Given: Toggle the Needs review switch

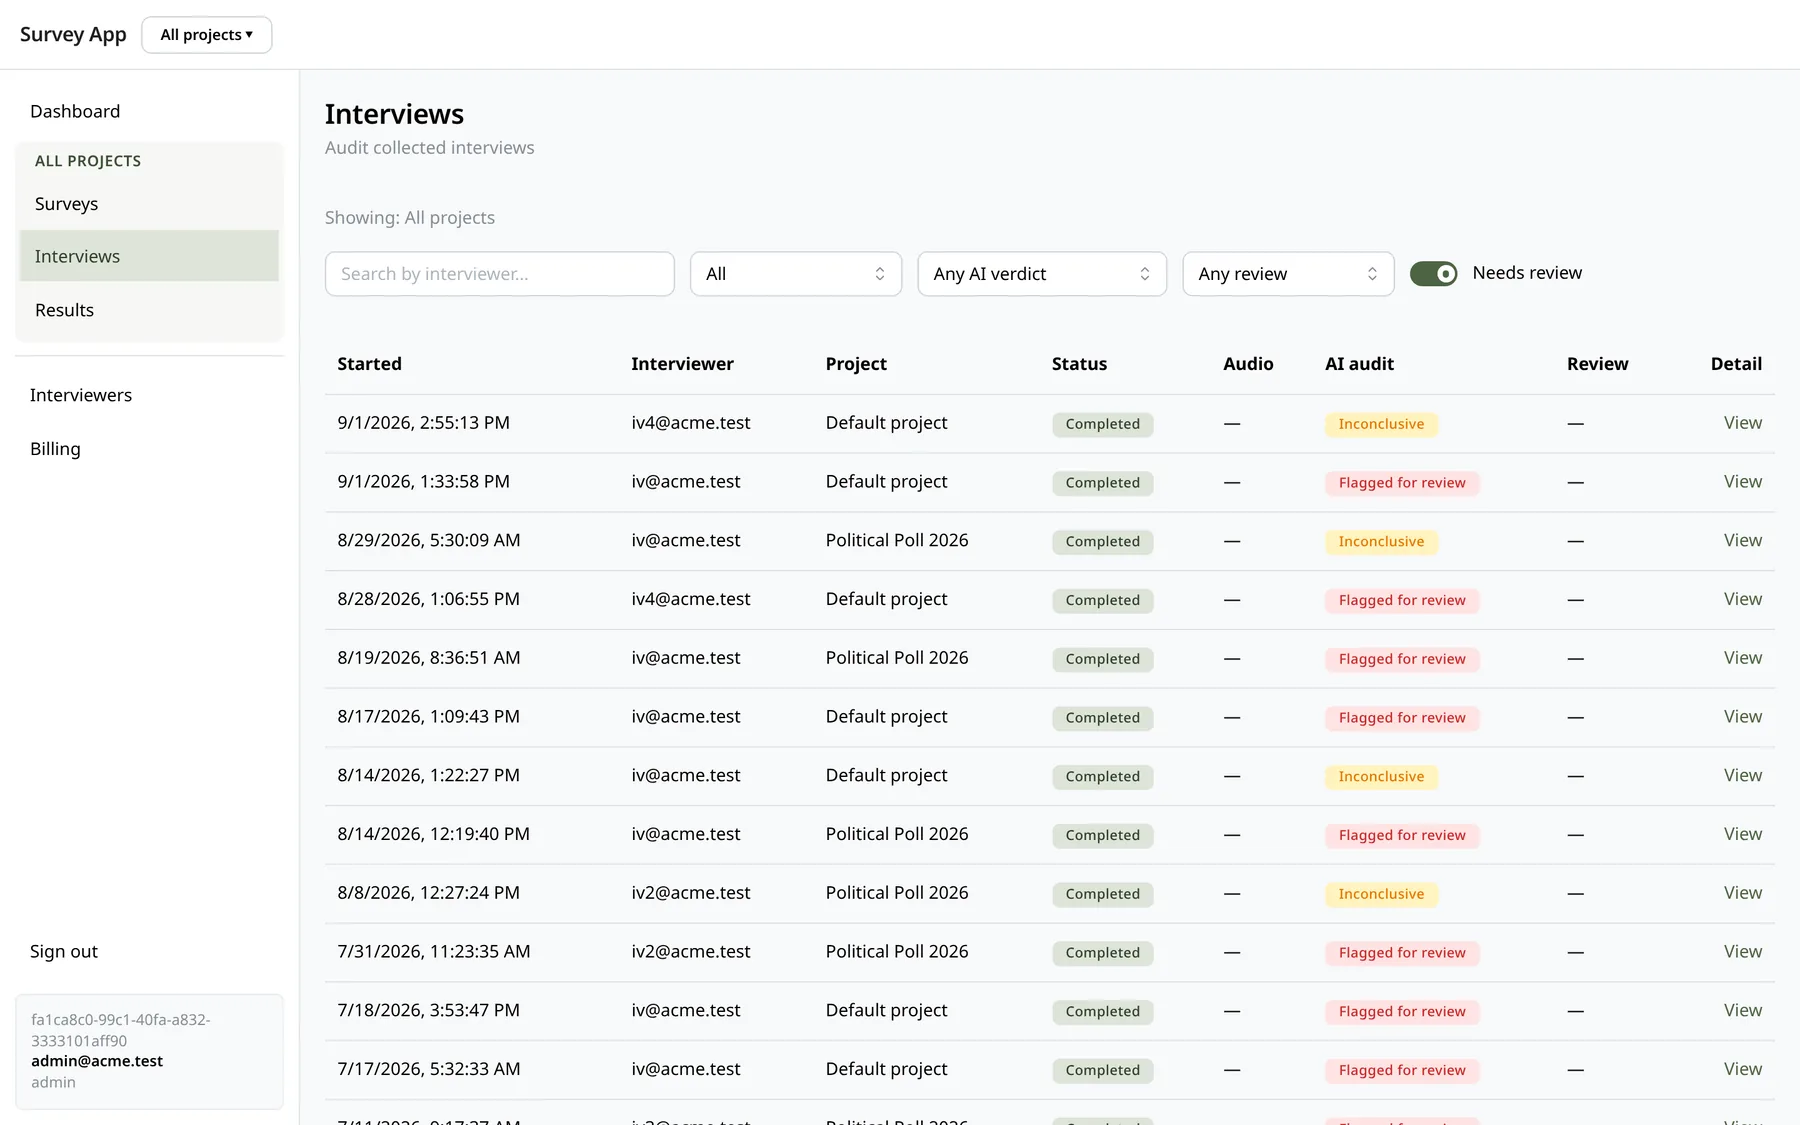Looking at the screenshot, I should (1433, 273).
